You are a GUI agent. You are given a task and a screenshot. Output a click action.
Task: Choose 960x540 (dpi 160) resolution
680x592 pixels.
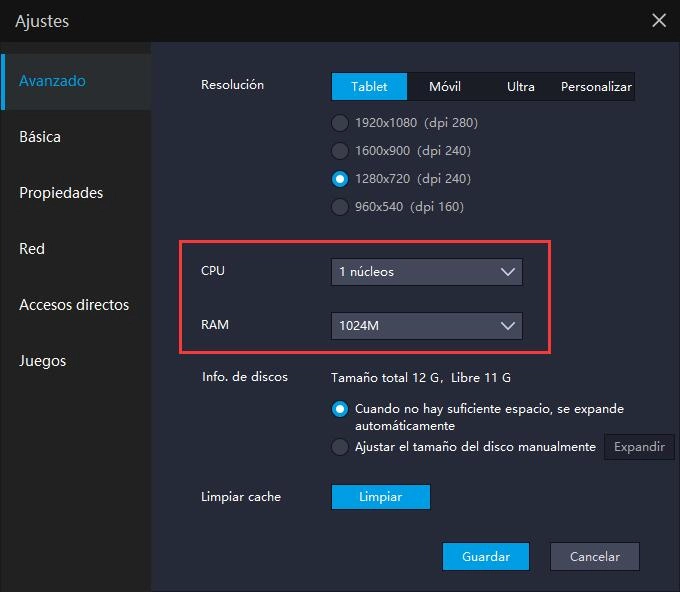pos(340,207)
